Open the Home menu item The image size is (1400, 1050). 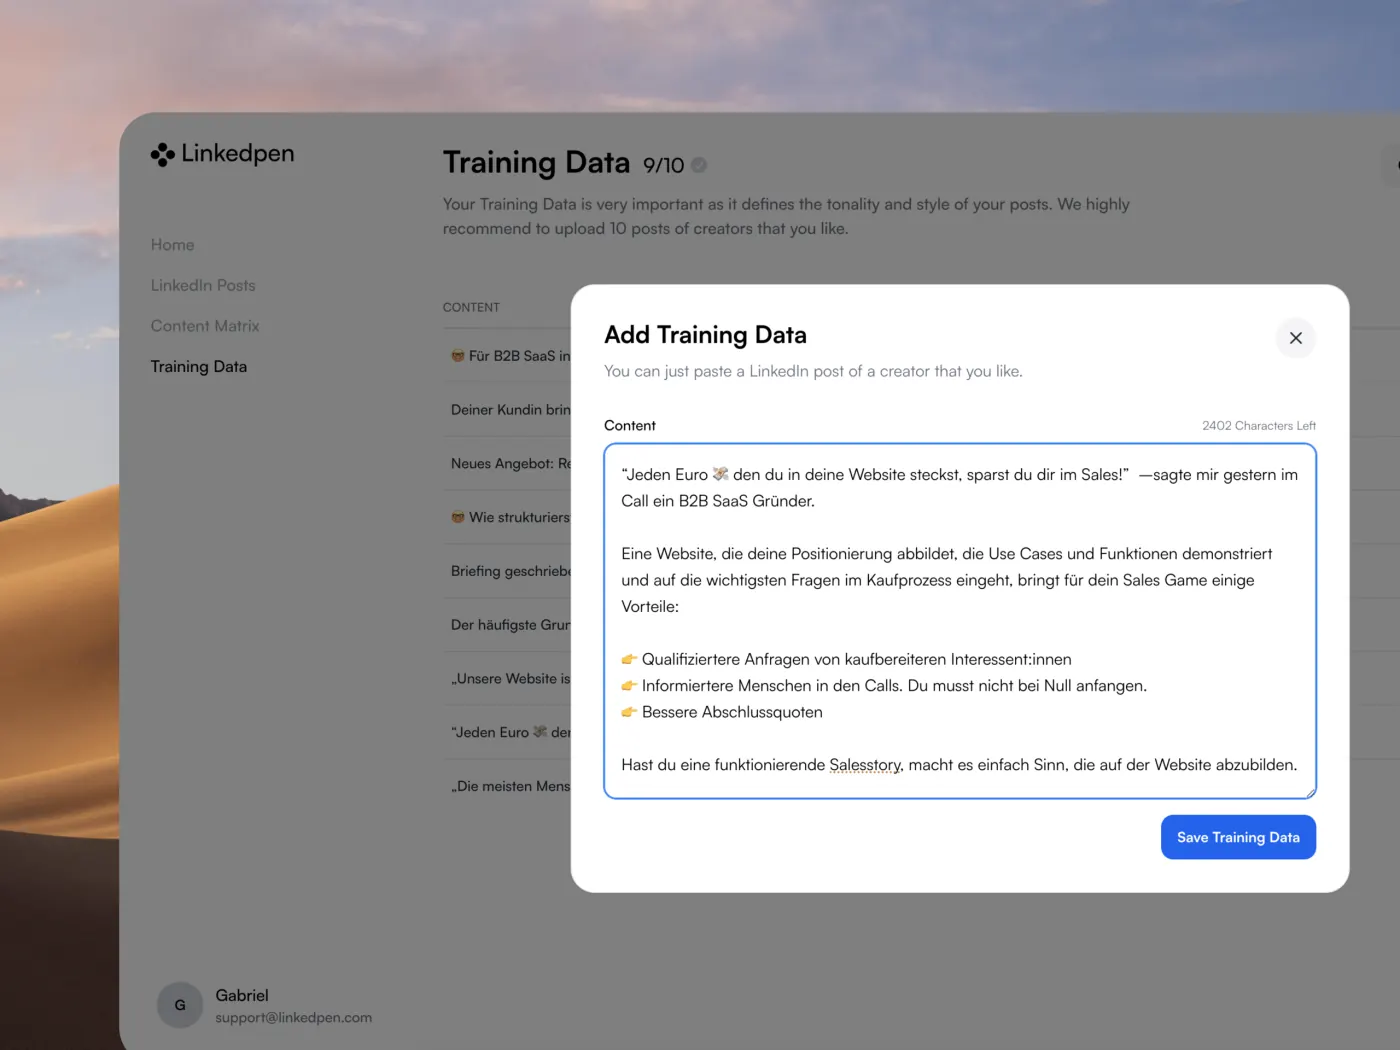click(x=172, y=245)
